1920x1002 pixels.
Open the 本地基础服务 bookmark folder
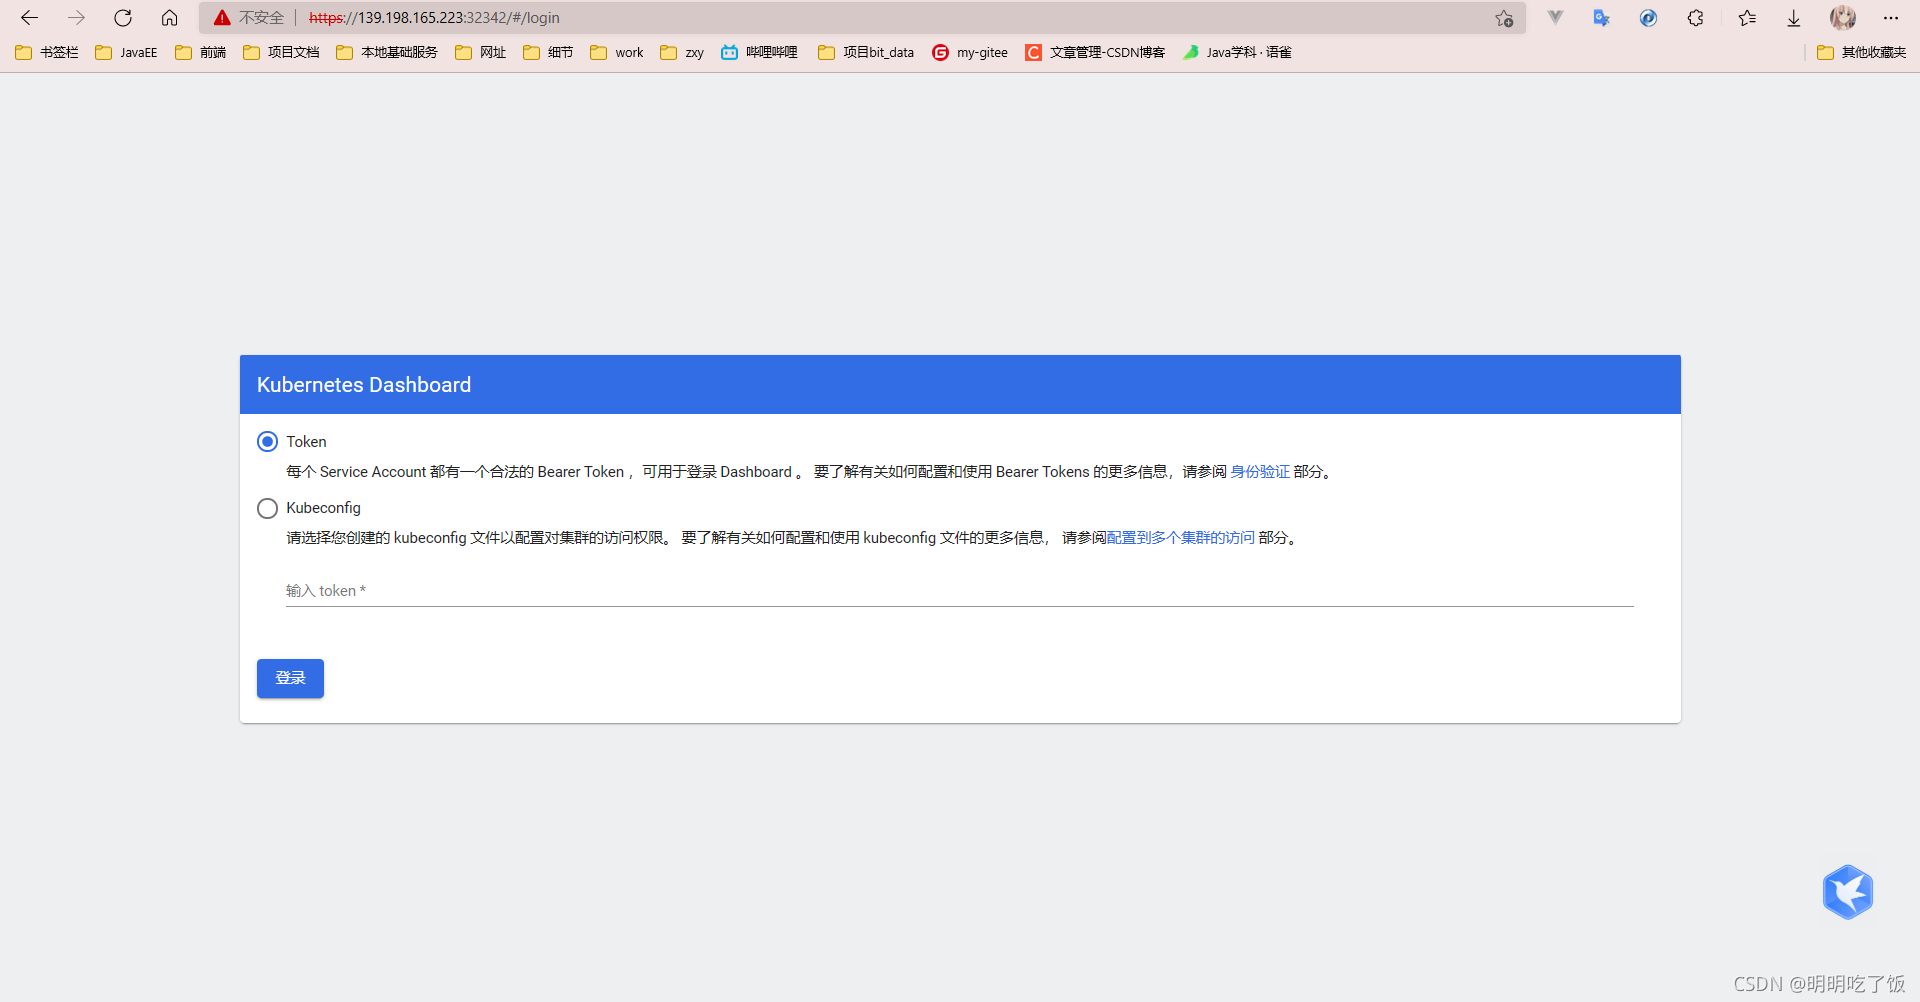(x=387, y=52)
